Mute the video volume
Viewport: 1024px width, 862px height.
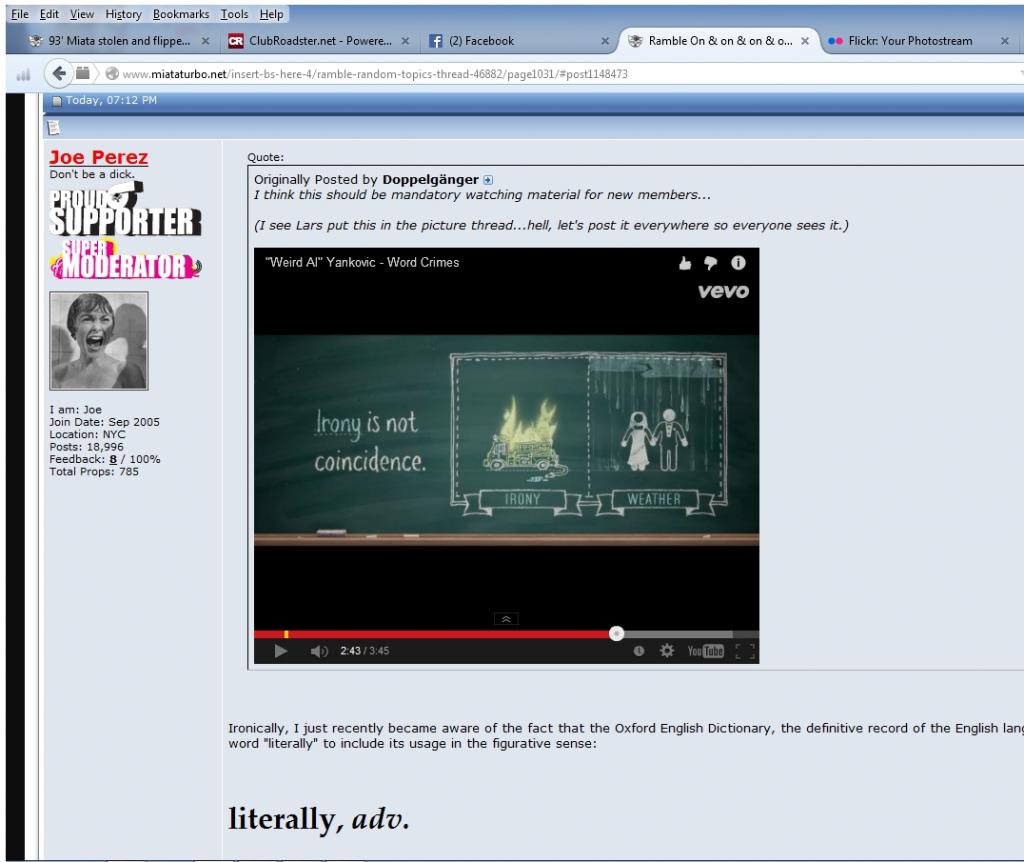[319, 651]
